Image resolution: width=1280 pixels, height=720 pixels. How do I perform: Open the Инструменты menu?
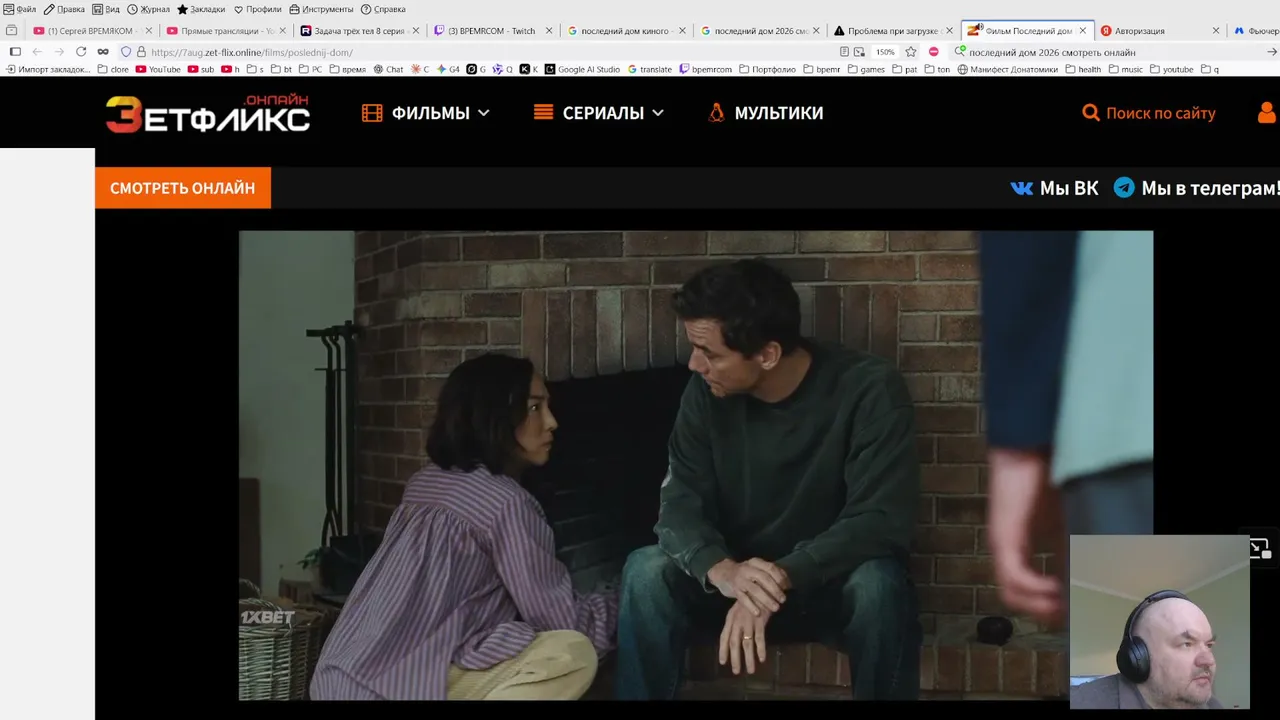321,9
